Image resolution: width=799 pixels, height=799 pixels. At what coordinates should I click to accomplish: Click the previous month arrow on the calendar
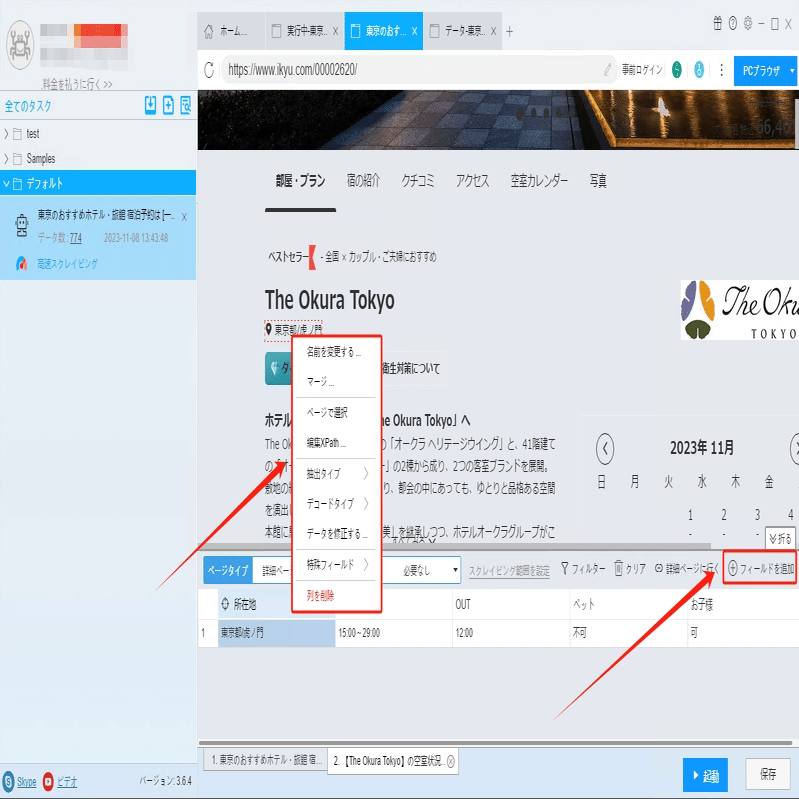(x=605, y=448)
